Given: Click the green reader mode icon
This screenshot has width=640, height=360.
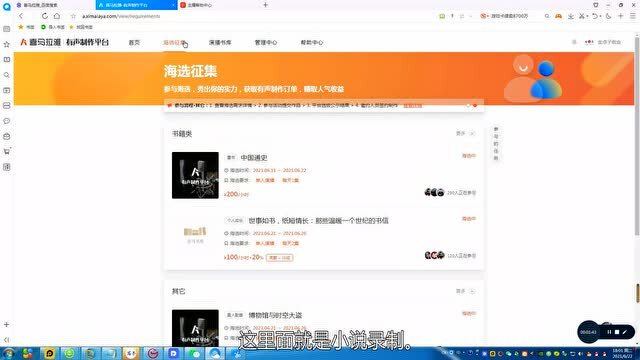Looking at the screenshot, I should (442, 16).
